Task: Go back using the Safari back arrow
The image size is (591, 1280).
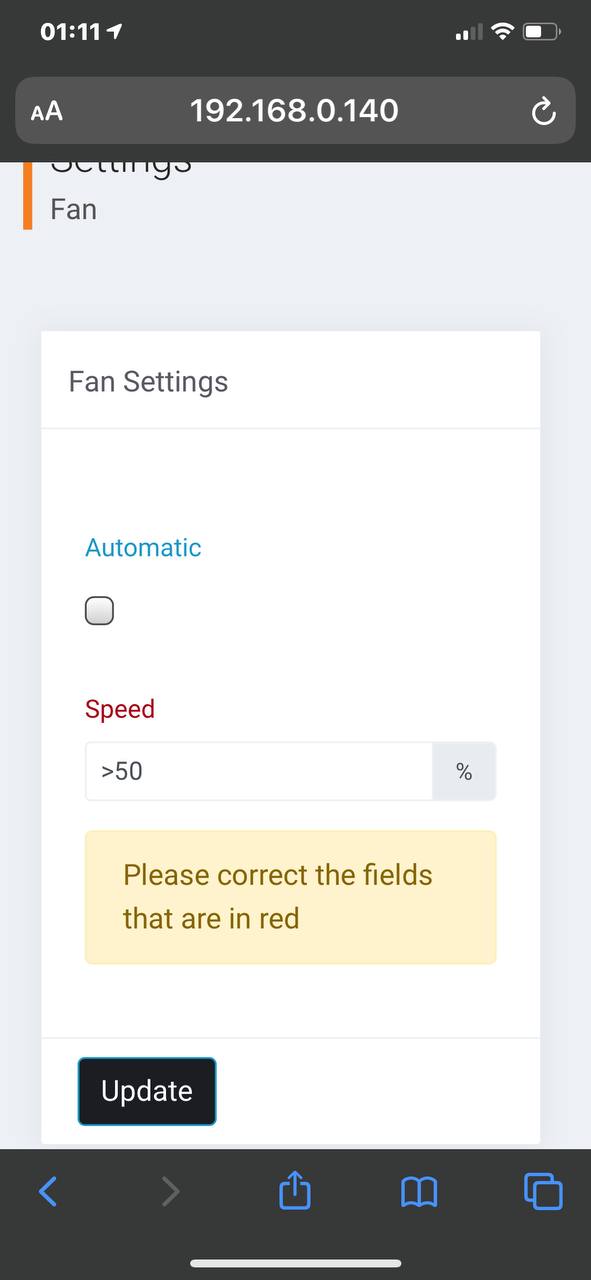Action: (48, 1191)
